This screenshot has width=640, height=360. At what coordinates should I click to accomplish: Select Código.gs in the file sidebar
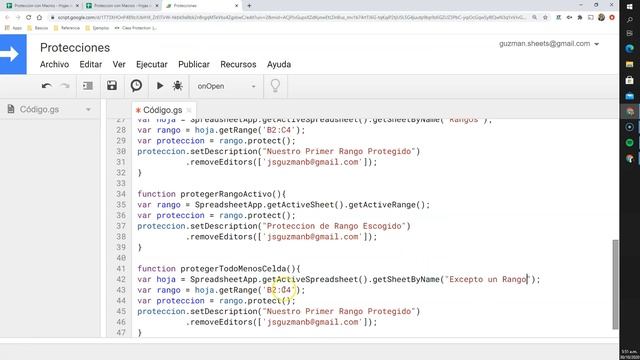click(39, 109)
